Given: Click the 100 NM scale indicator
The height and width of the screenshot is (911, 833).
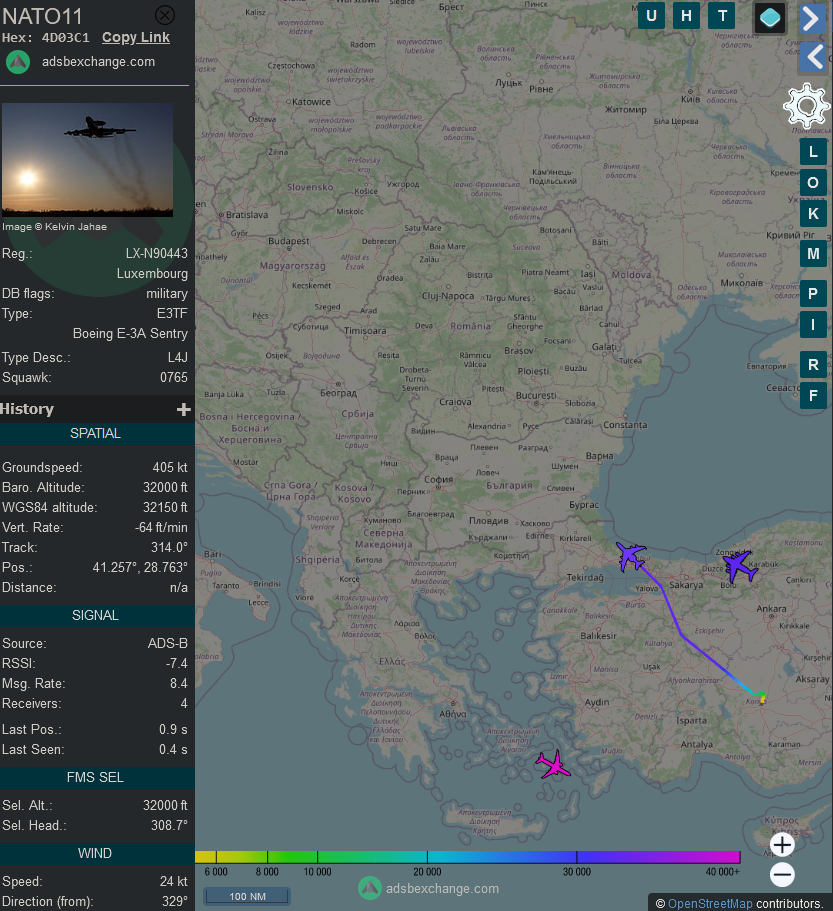Looking at the screenshot, I should pyautogui.click(x=247, y=896).
